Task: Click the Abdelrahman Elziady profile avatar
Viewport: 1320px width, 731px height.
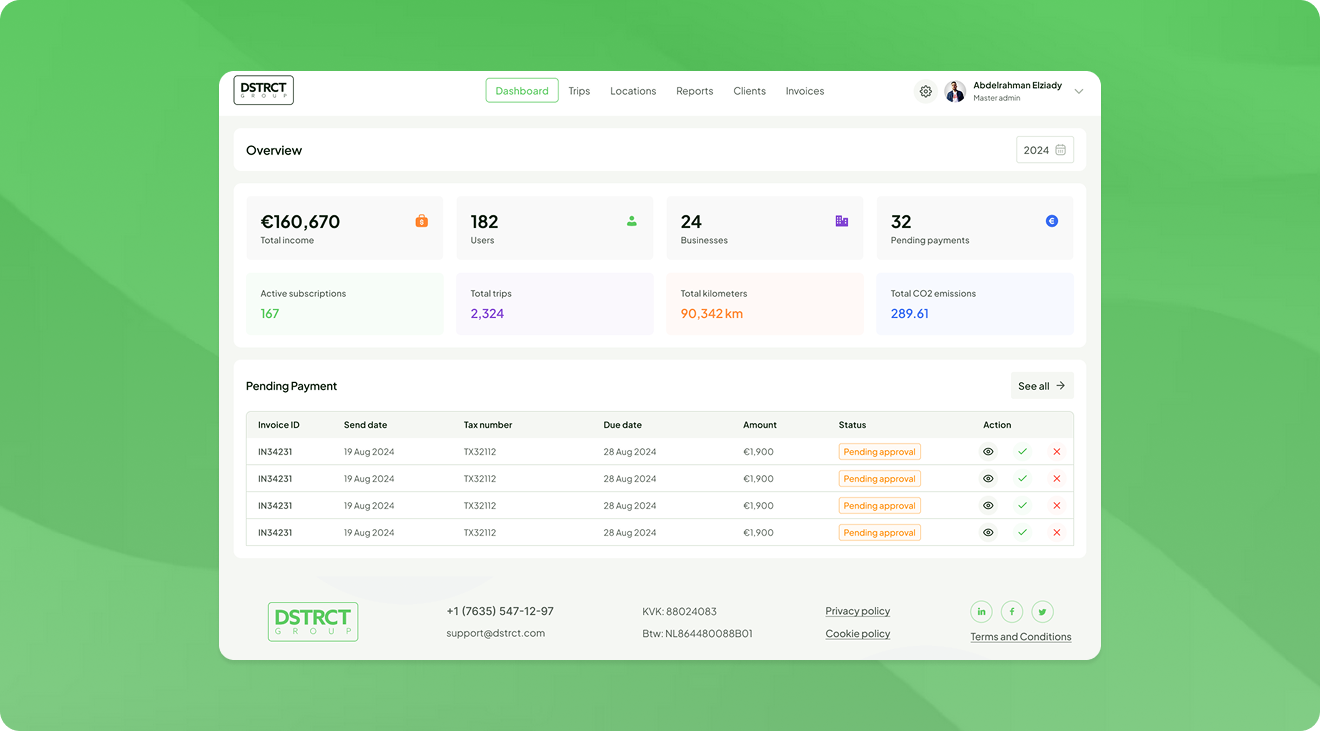Action: tap(955, 91)
